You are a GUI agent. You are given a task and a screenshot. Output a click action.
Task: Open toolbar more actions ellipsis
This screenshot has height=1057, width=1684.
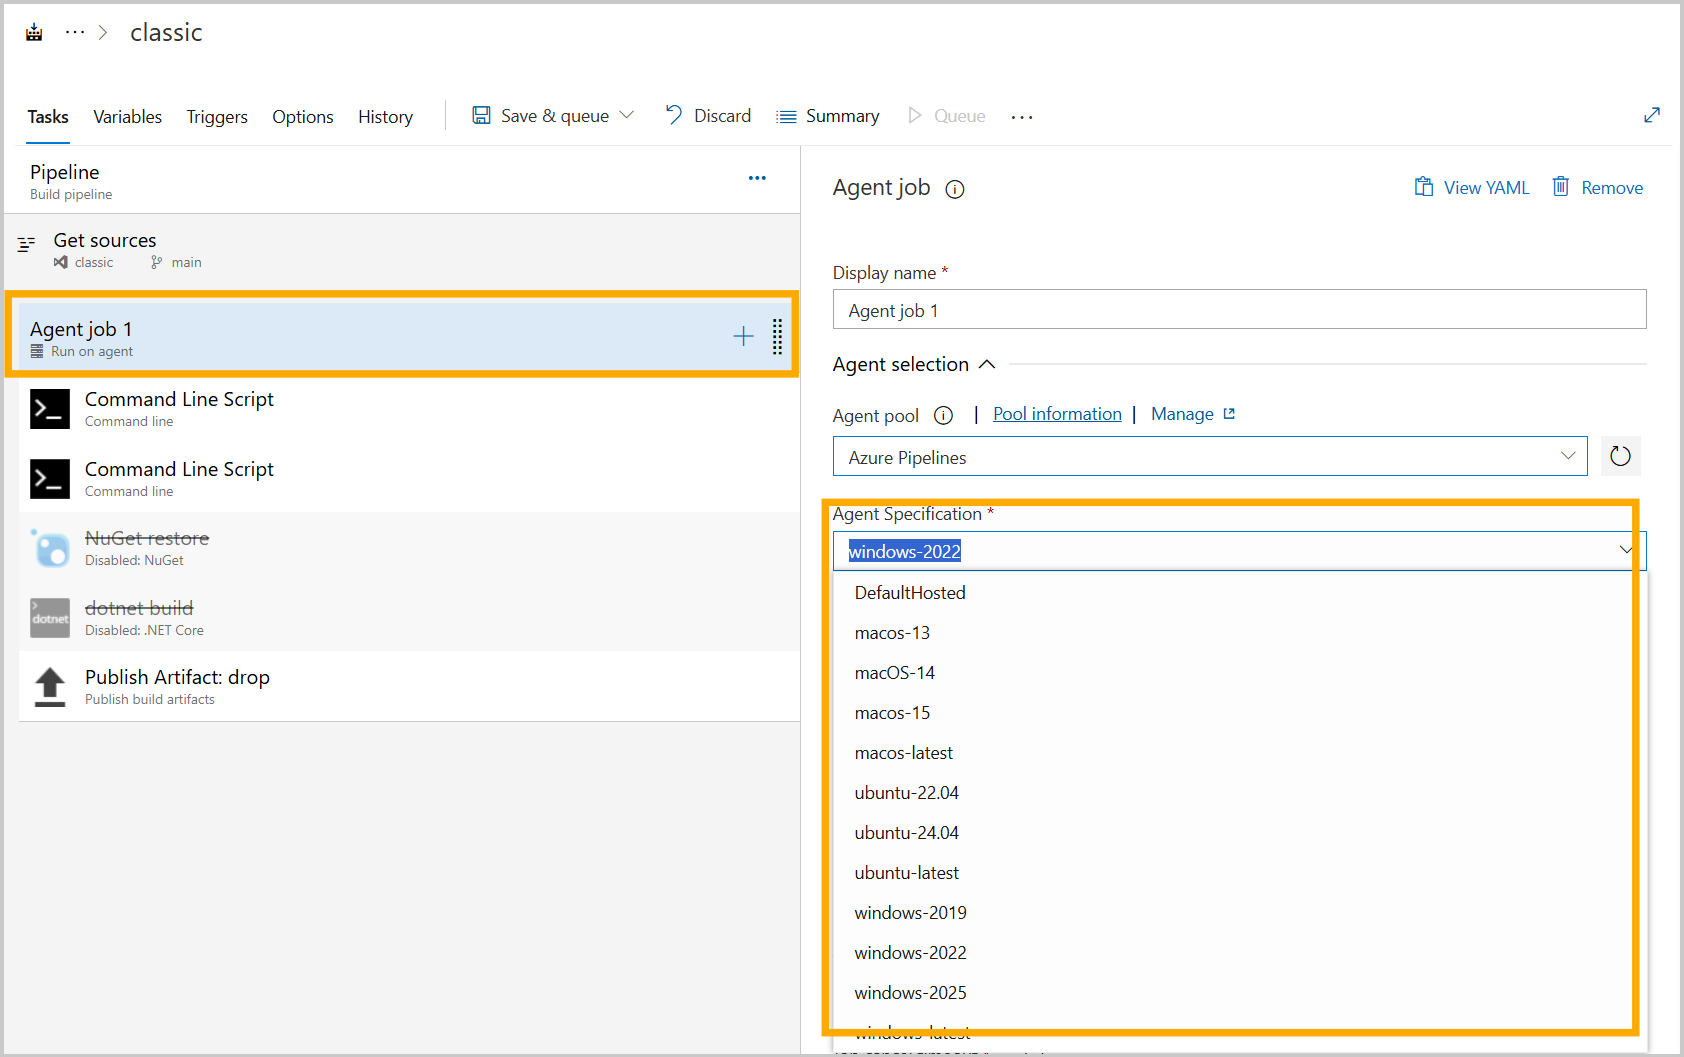coord(1021,117)
